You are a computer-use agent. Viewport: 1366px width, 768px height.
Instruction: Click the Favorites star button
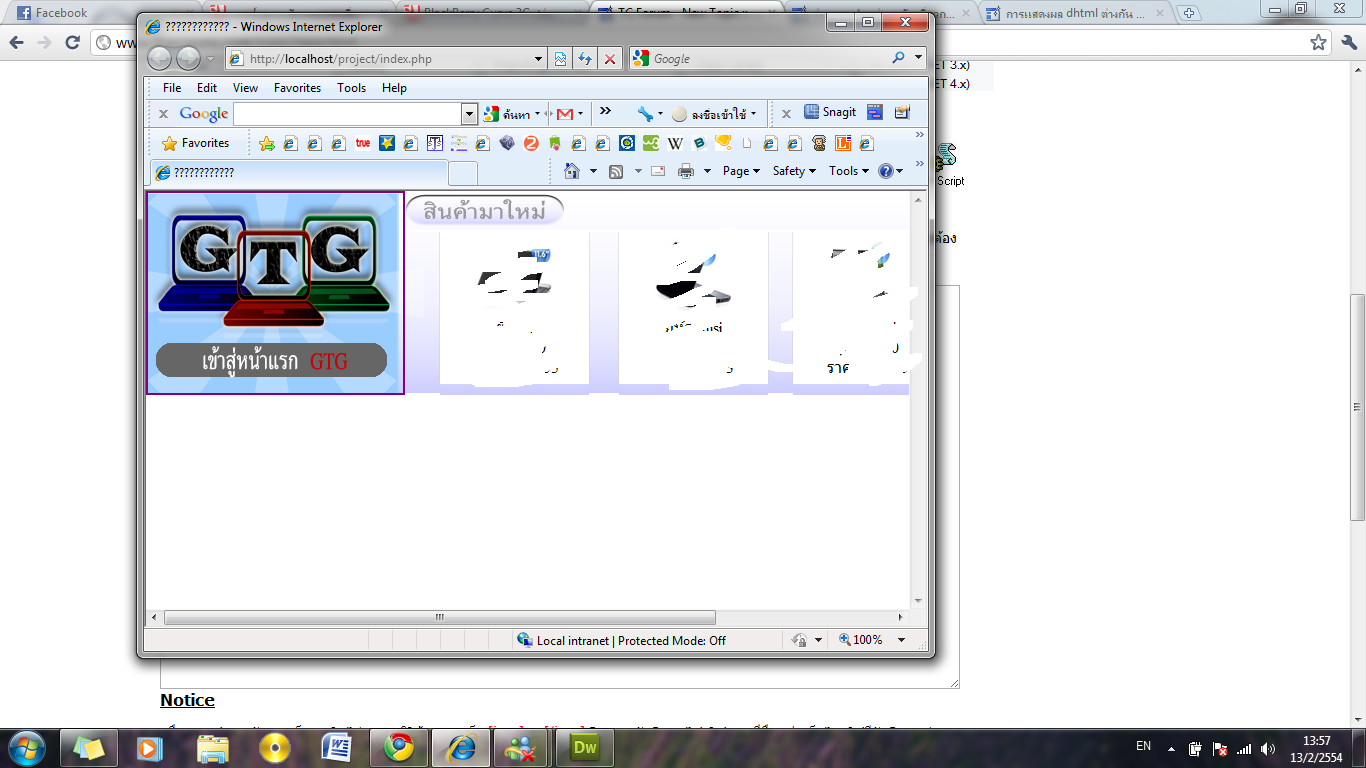point(196,143)
